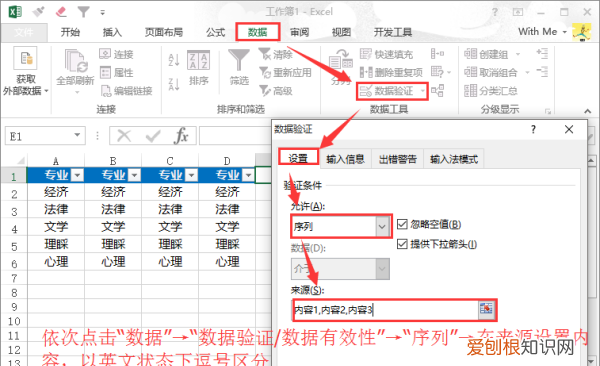The image size is (600, 366).
Task: Switch to the 页面布局 ribbon tab
Action: point(164,32)
